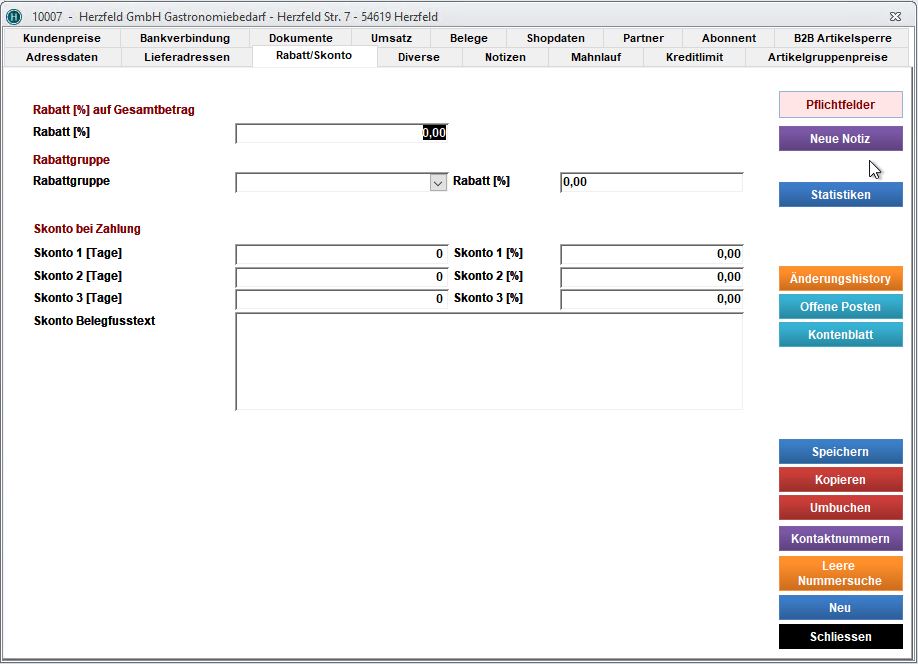Viewport: 918px width, 664px height.
Task: Click the app icon in title bar
Action: tap(14, 17)
